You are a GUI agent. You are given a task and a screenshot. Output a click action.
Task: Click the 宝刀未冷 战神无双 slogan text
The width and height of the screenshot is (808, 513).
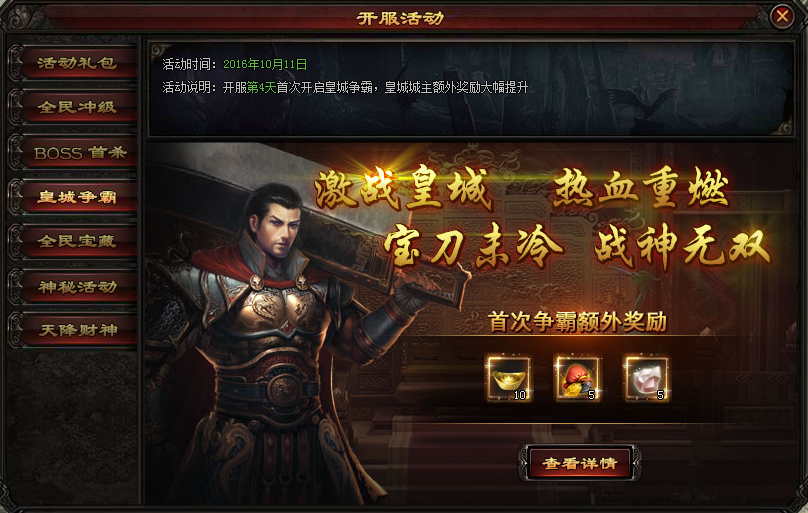[x=577, y=246]
